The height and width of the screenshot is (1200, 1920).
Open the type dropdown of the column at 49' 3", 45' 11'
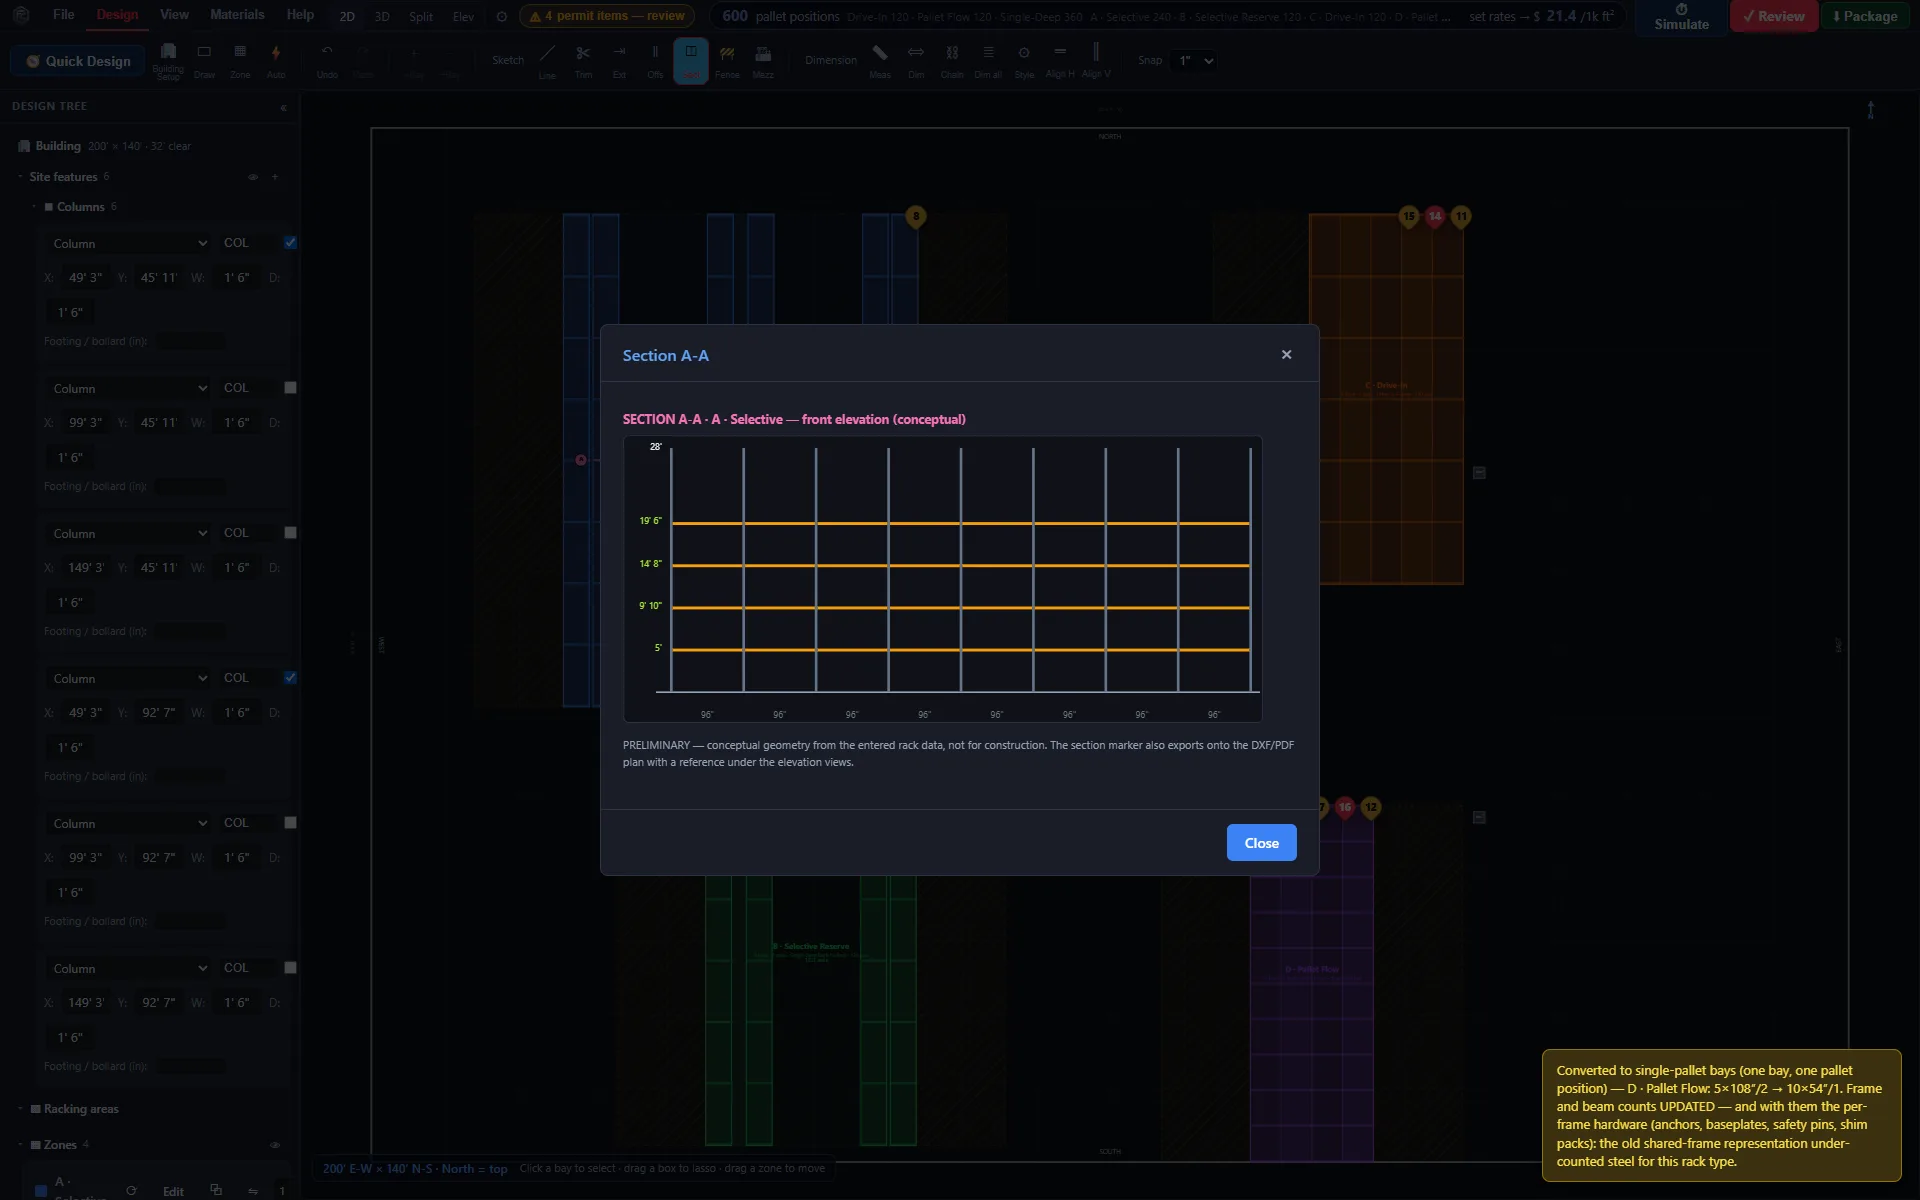point(130,243)
